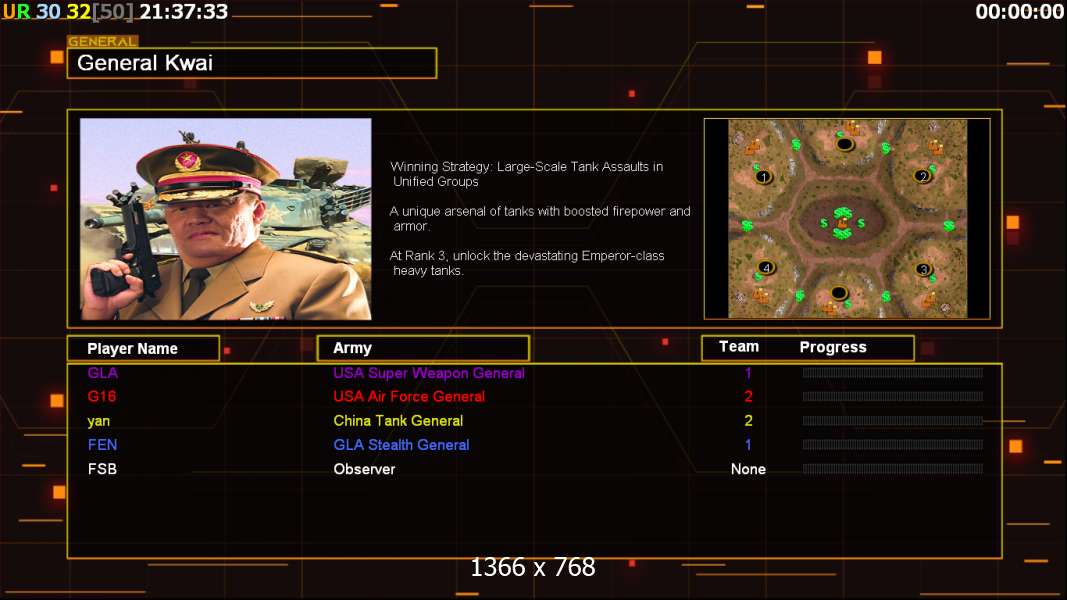Click the Player Name column header

point(144,348)
